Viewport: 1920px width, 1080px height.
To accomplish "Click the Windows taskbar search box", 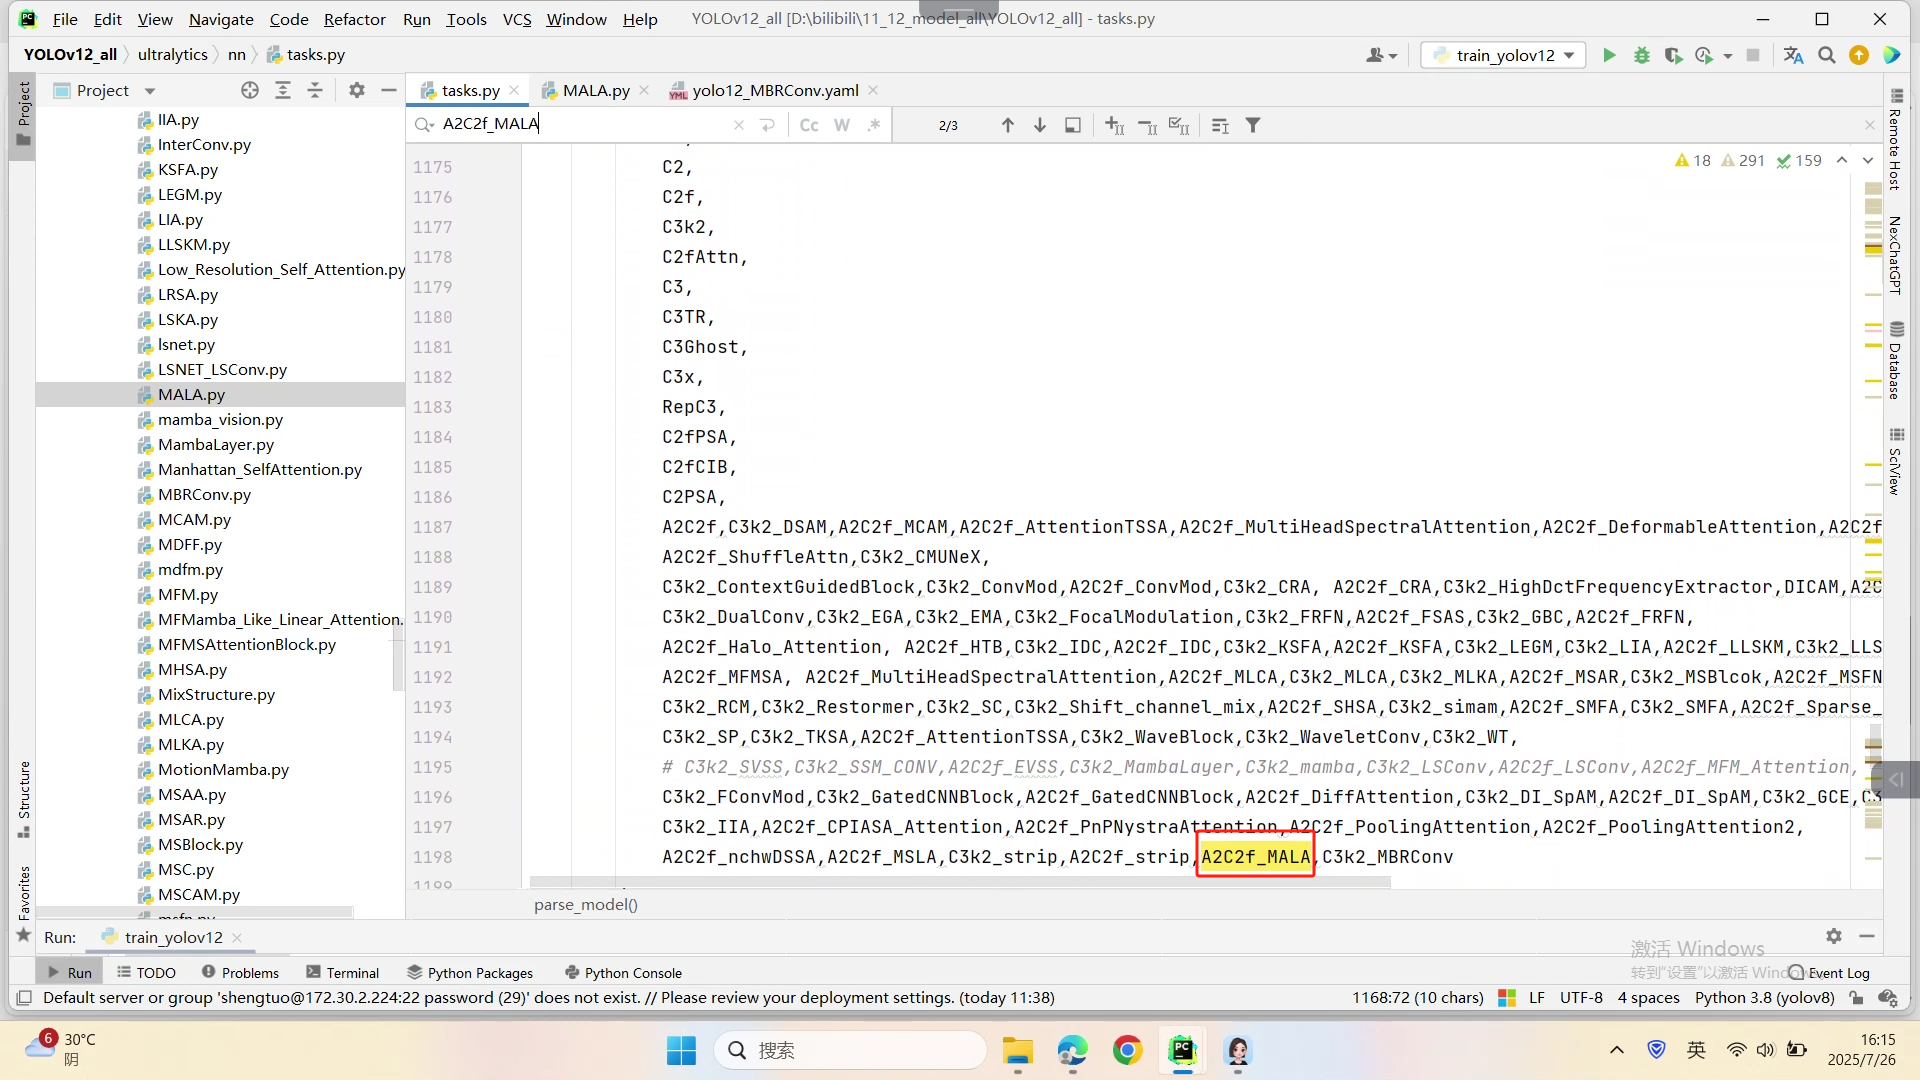I will point(850,1050).
